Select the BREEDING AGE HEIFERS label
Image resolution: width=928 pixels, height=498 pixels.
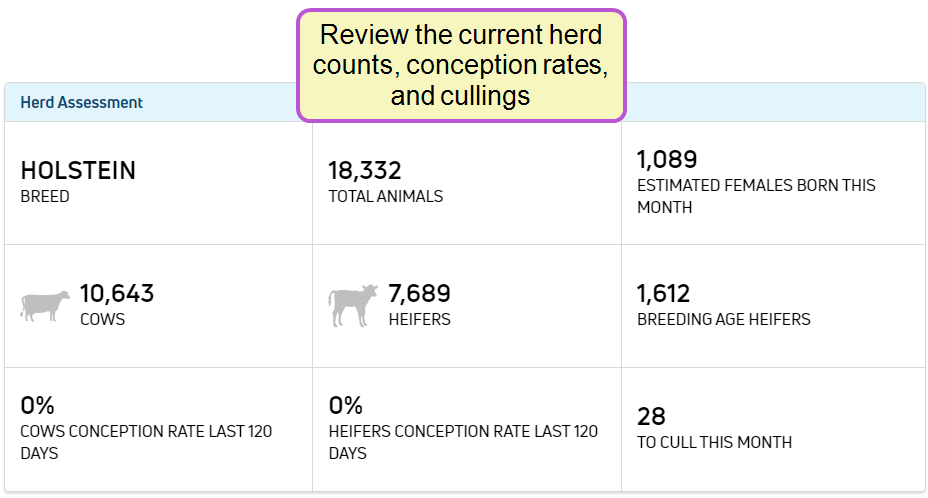(724, 319)
